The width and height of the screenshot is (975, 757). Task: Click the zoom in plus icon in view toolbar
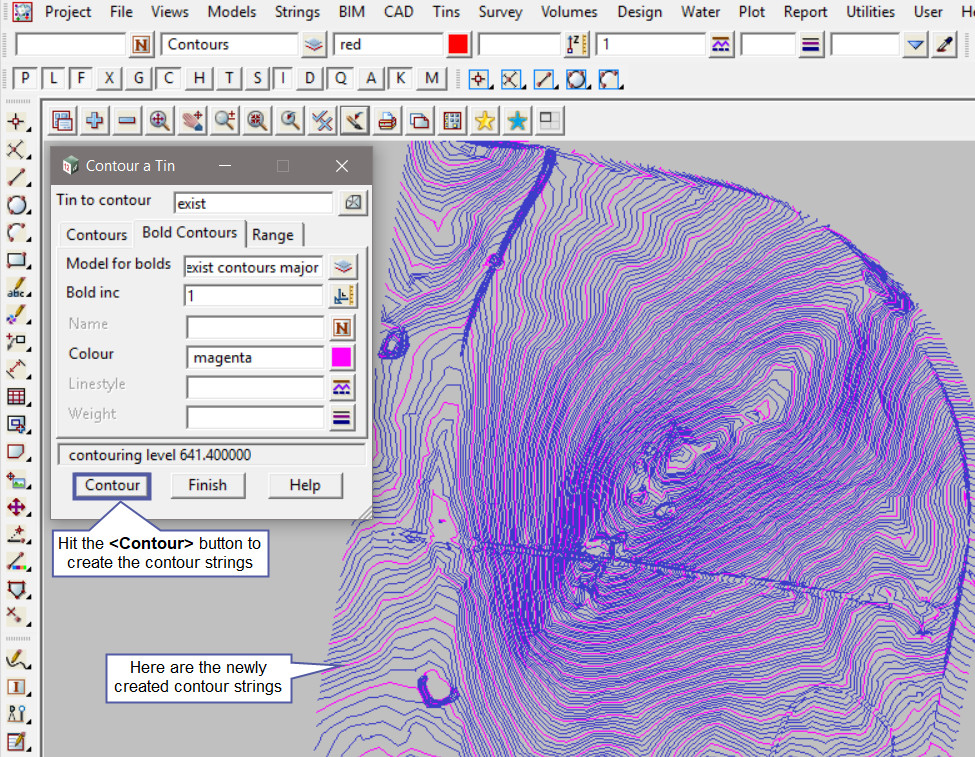95,121
